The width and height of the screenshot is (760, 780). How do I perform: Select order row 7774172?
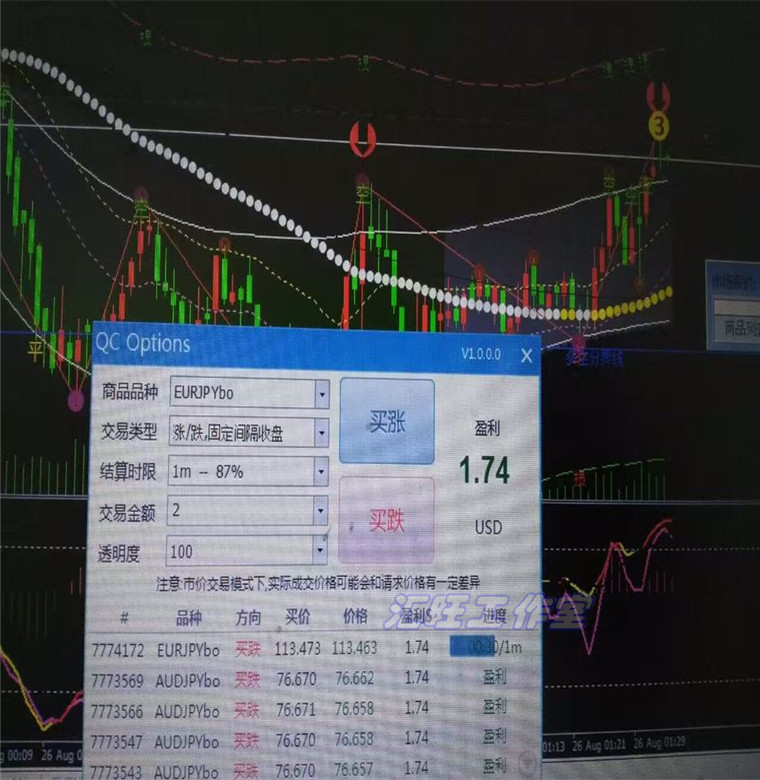(x=312, y=648)
